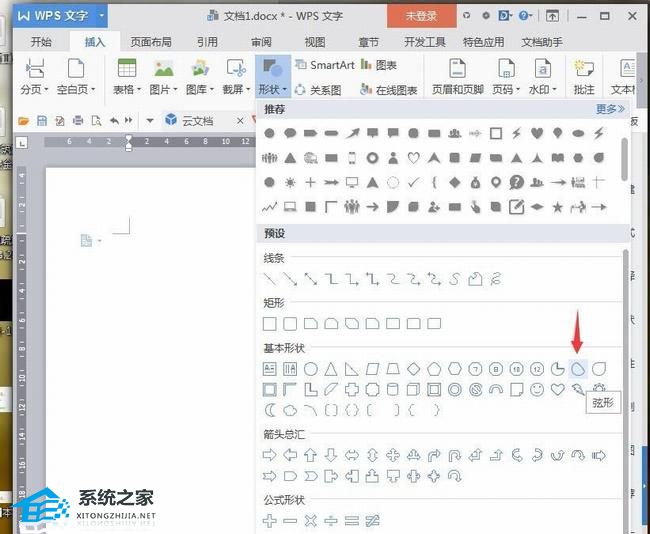
Task: Switch to the 引用 tab
Action: (x=207, y=42)
